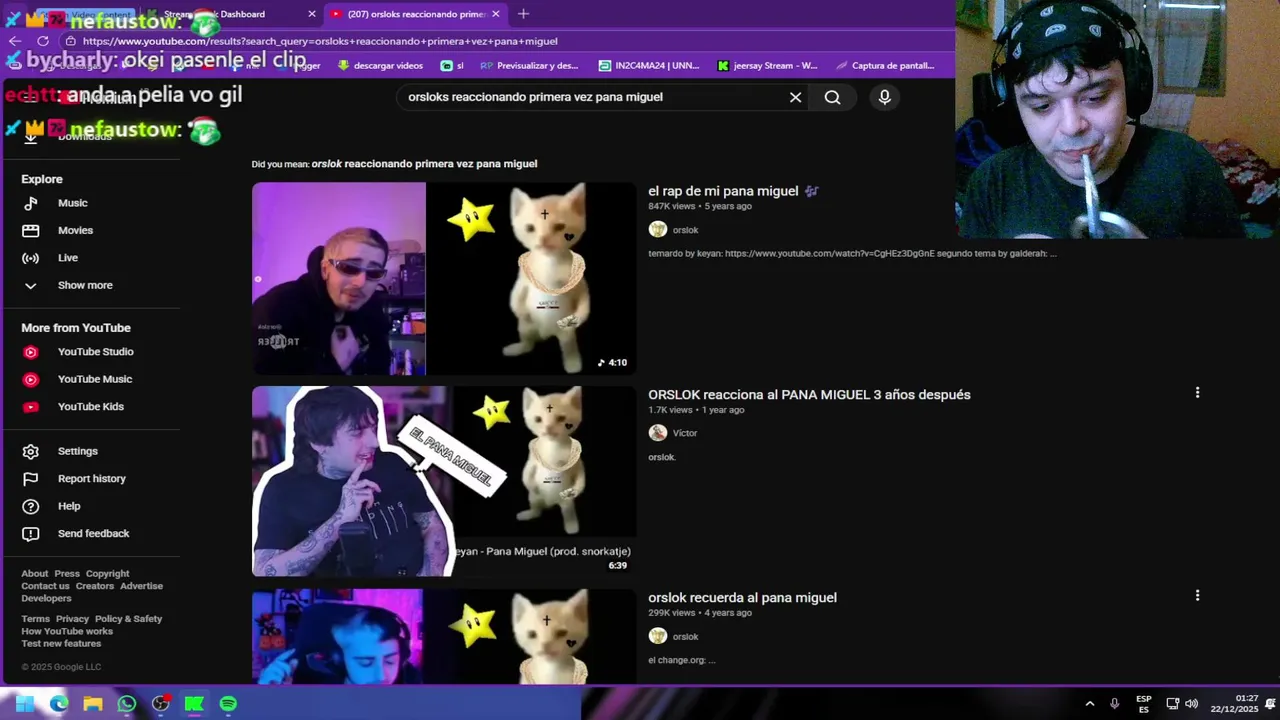Close the YouTube orsloks tab
Screen dimensions: 1280x720
click(495, 14)
